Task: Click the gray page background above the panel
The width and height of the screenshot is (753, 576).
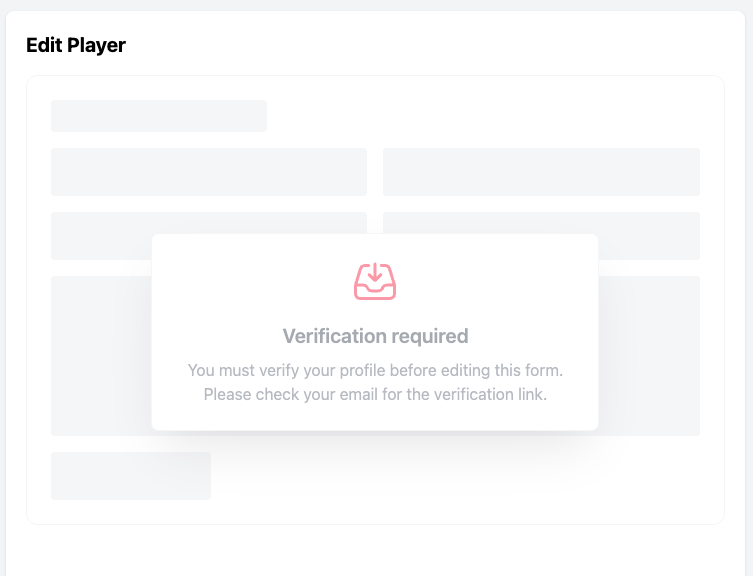Action: click(375, 5)
